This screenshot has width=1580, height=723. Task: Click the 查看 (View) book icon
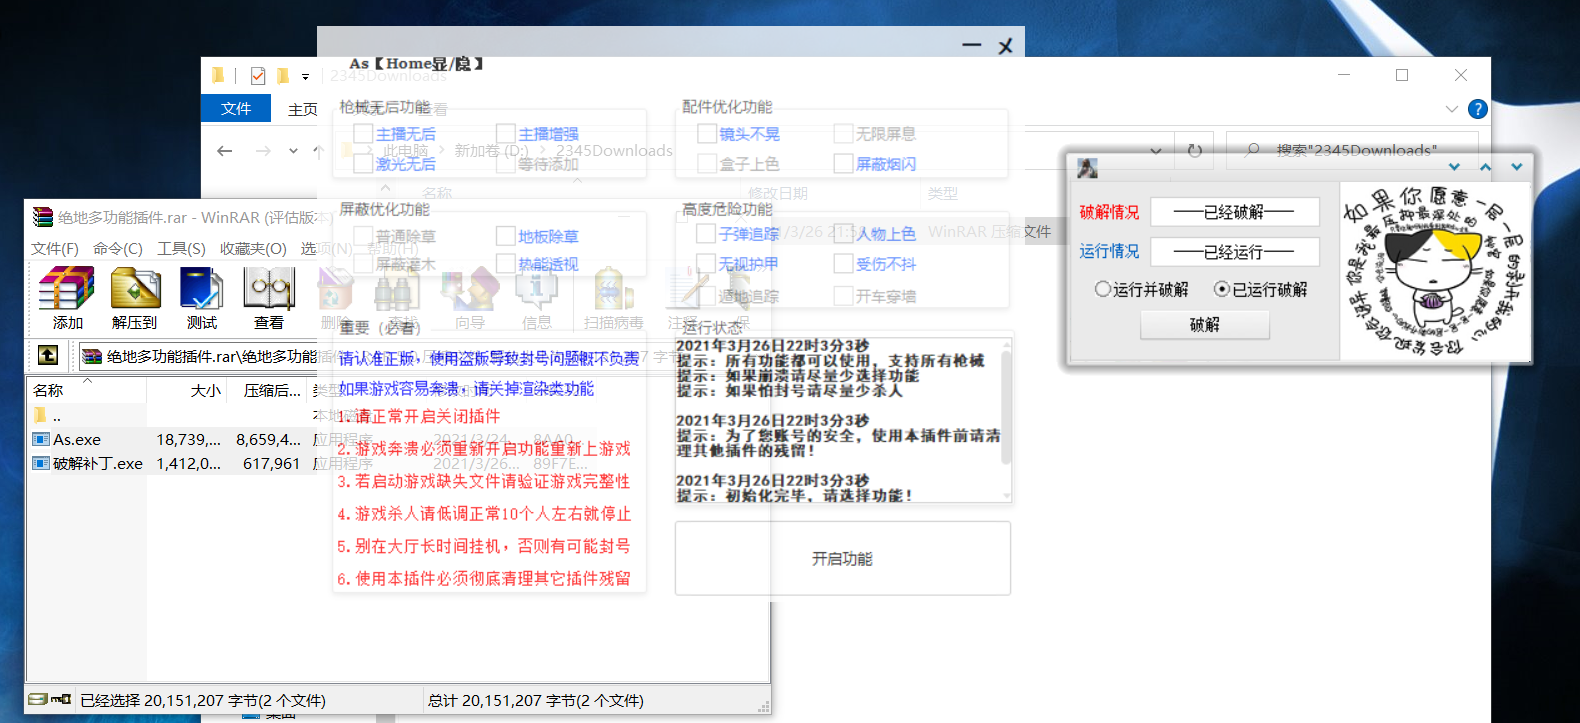pos(268,291)
